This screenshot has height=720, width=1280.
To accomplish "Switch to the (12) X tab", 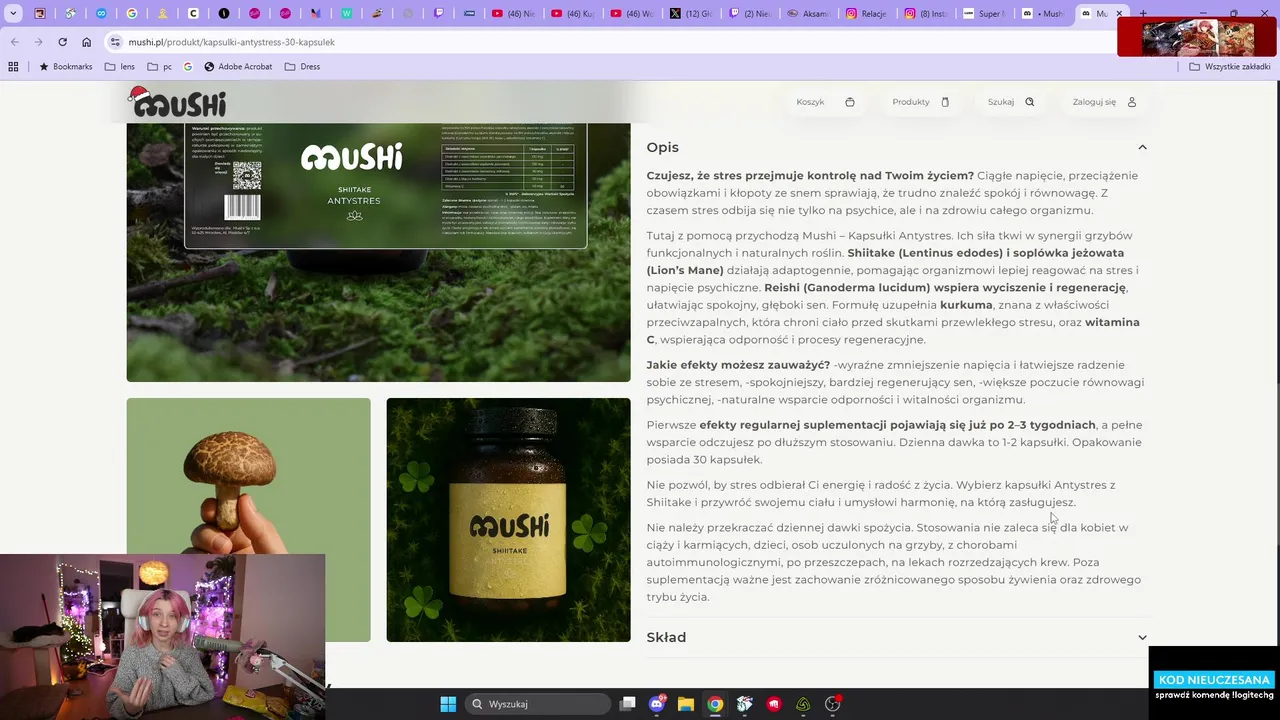I will (691, 14).
